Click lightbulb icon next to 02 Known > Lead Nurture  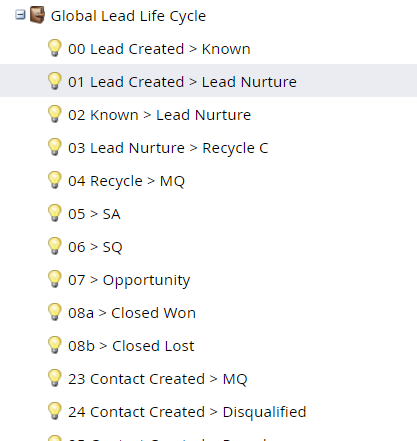[54, 114]
